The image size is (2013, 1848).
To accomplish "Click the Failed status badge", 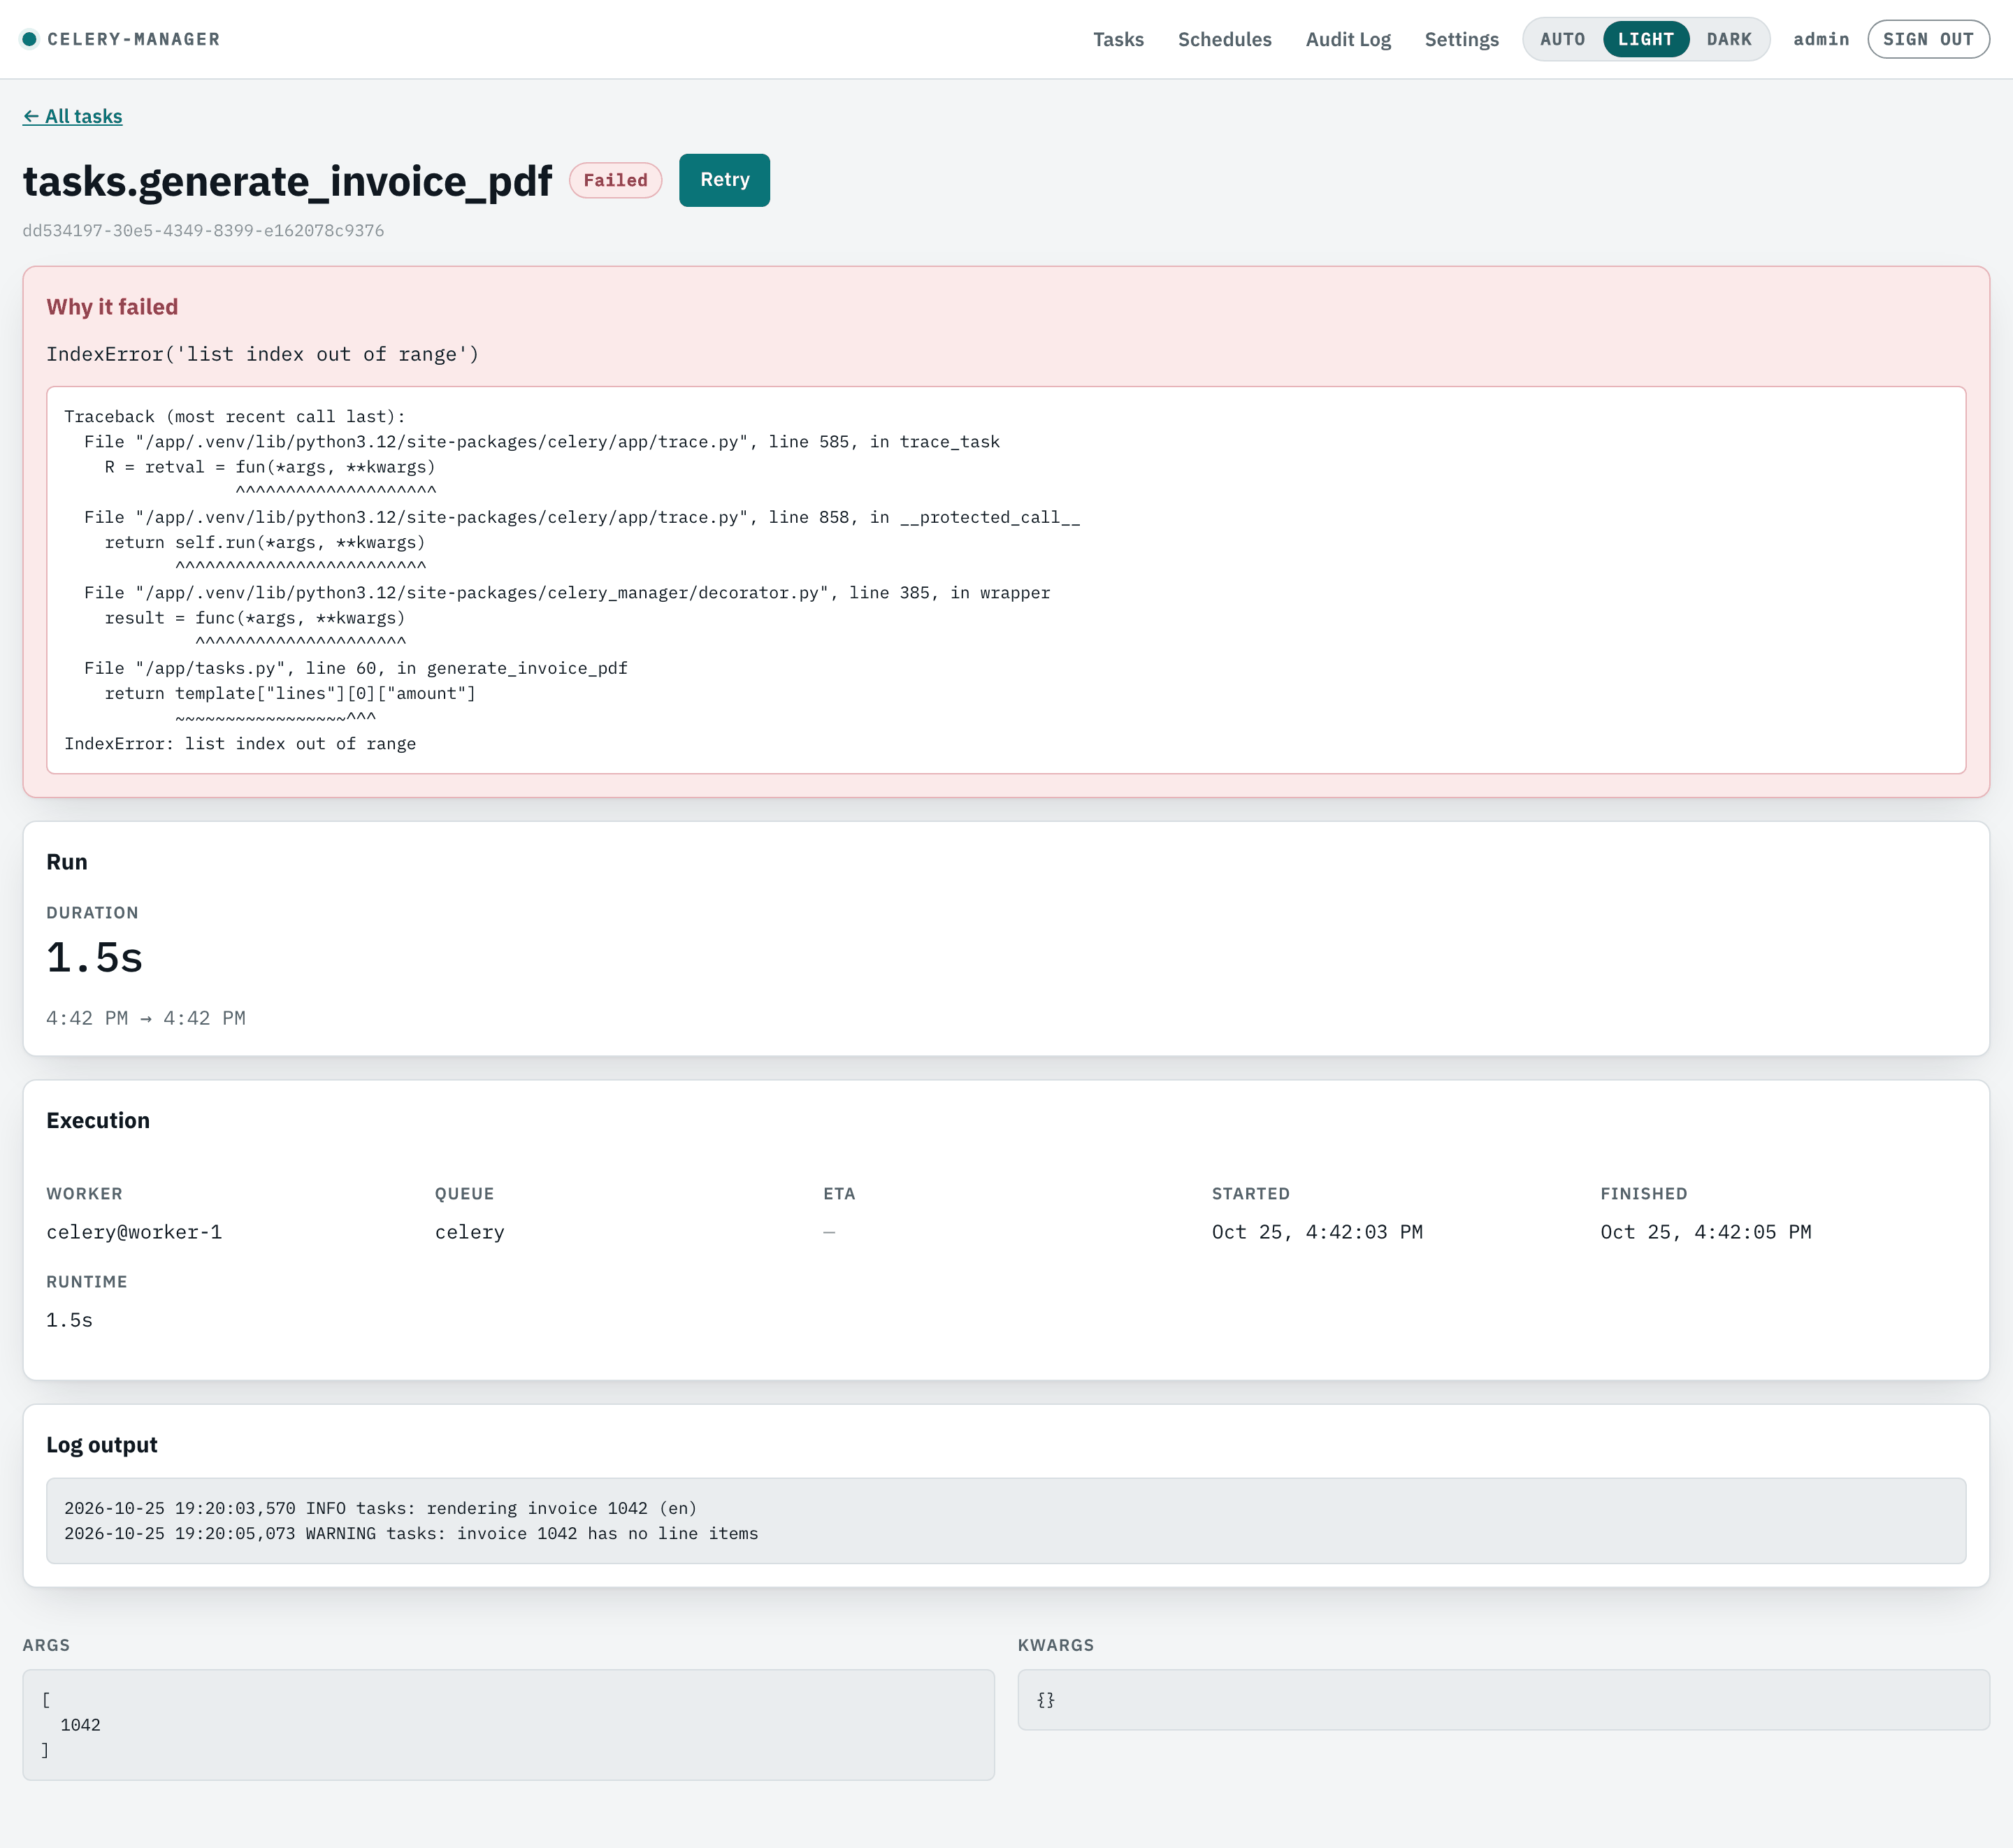I will click(x=615, y=180).
